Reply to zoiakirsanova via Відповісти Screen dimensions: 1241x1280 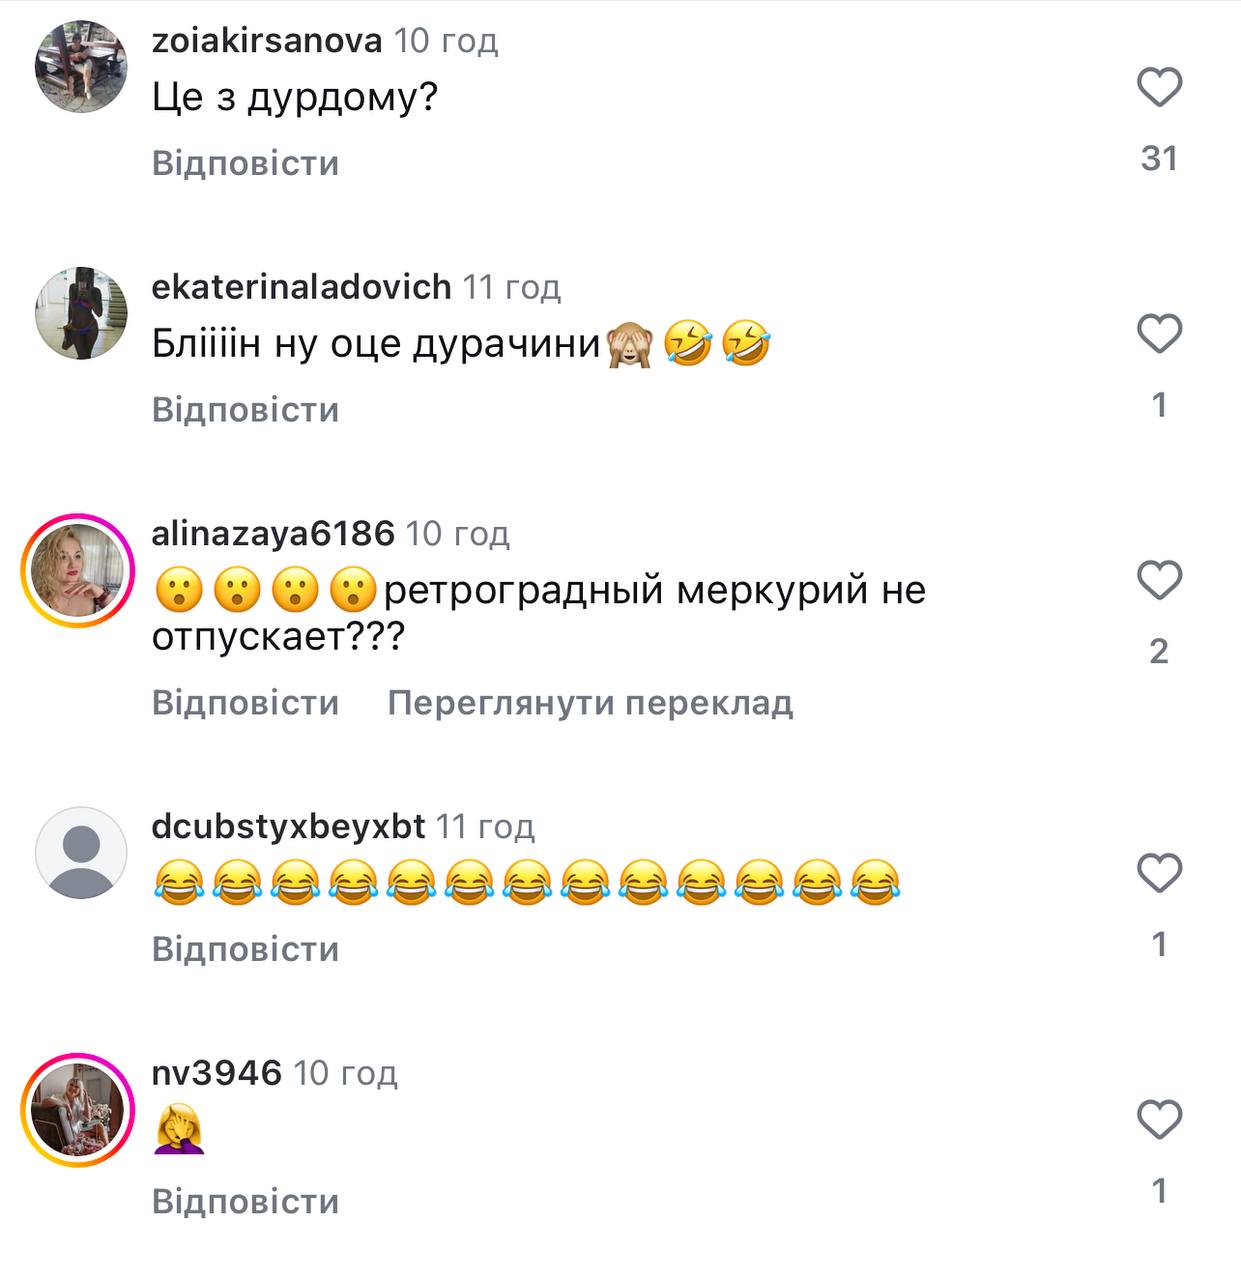246,163
